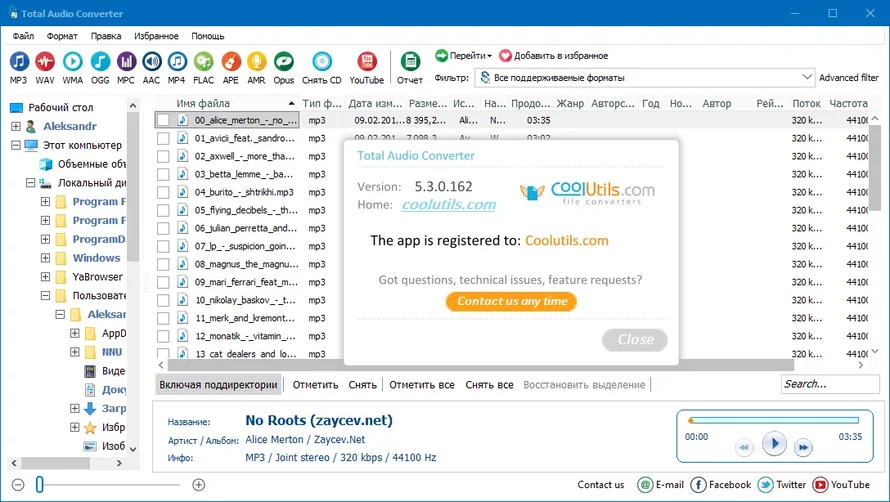The height and width of the screenshot is (502, 890).
Task: Open the Формат menu
Action: (x=62, y=36)
